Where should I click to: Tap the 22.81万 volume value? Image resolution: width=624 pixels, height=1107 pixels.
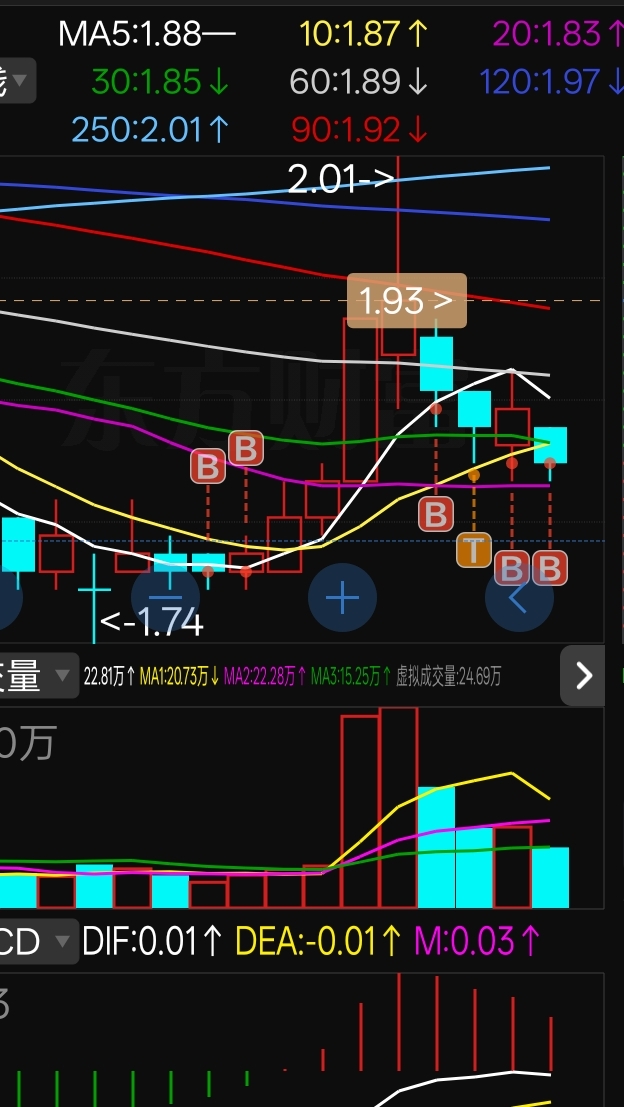point(109,677)
